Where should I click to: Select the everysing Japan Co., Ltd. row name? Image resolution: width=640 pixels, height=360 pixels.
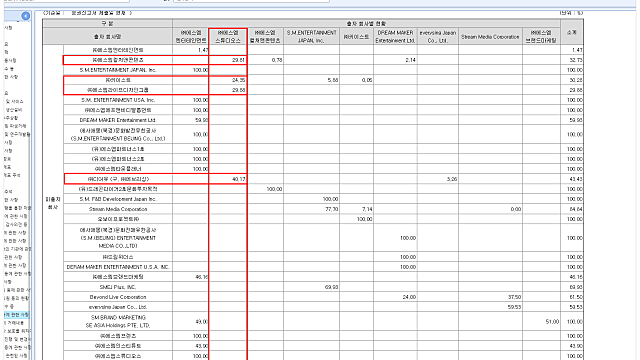[x=118, y=307]
